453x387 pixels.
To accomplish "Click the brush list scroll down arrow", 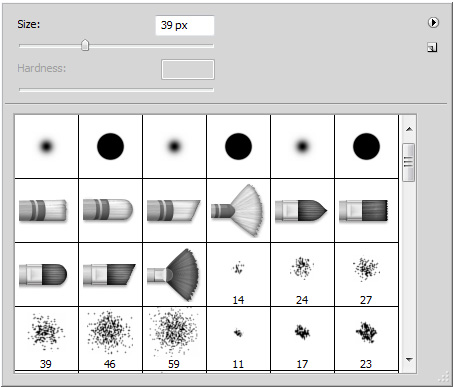I will (409, 360).
